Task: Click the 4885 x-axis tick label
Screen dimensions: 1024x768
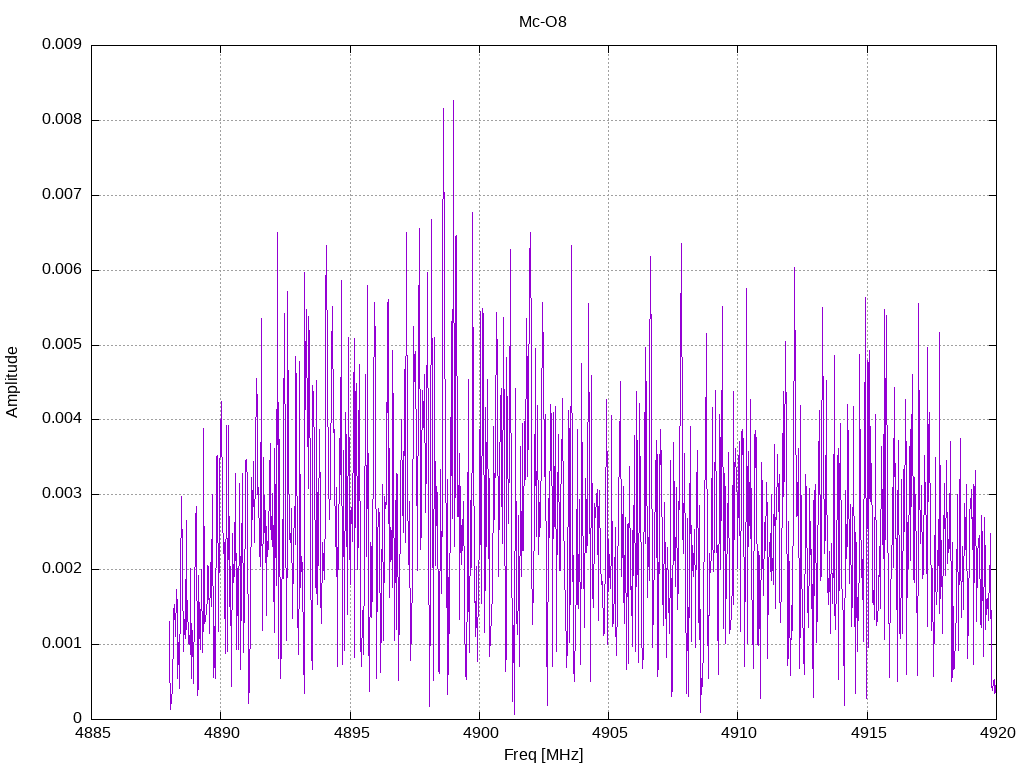Action: (92, 733)
